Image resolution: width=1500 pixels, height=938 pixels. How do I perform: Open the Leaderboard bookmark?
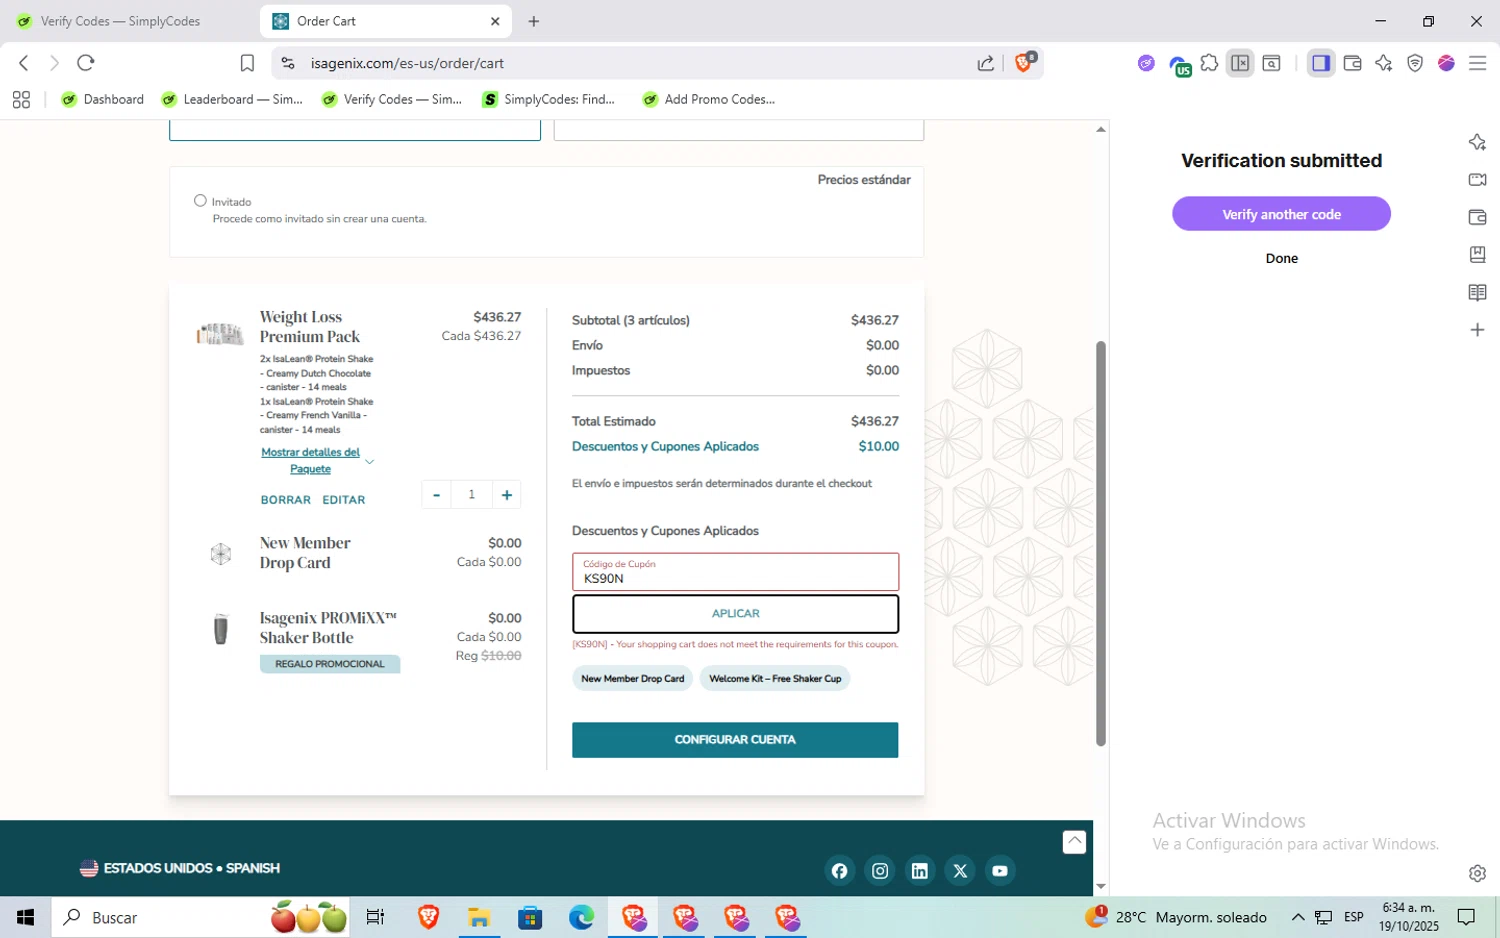(x=232, y=99)
